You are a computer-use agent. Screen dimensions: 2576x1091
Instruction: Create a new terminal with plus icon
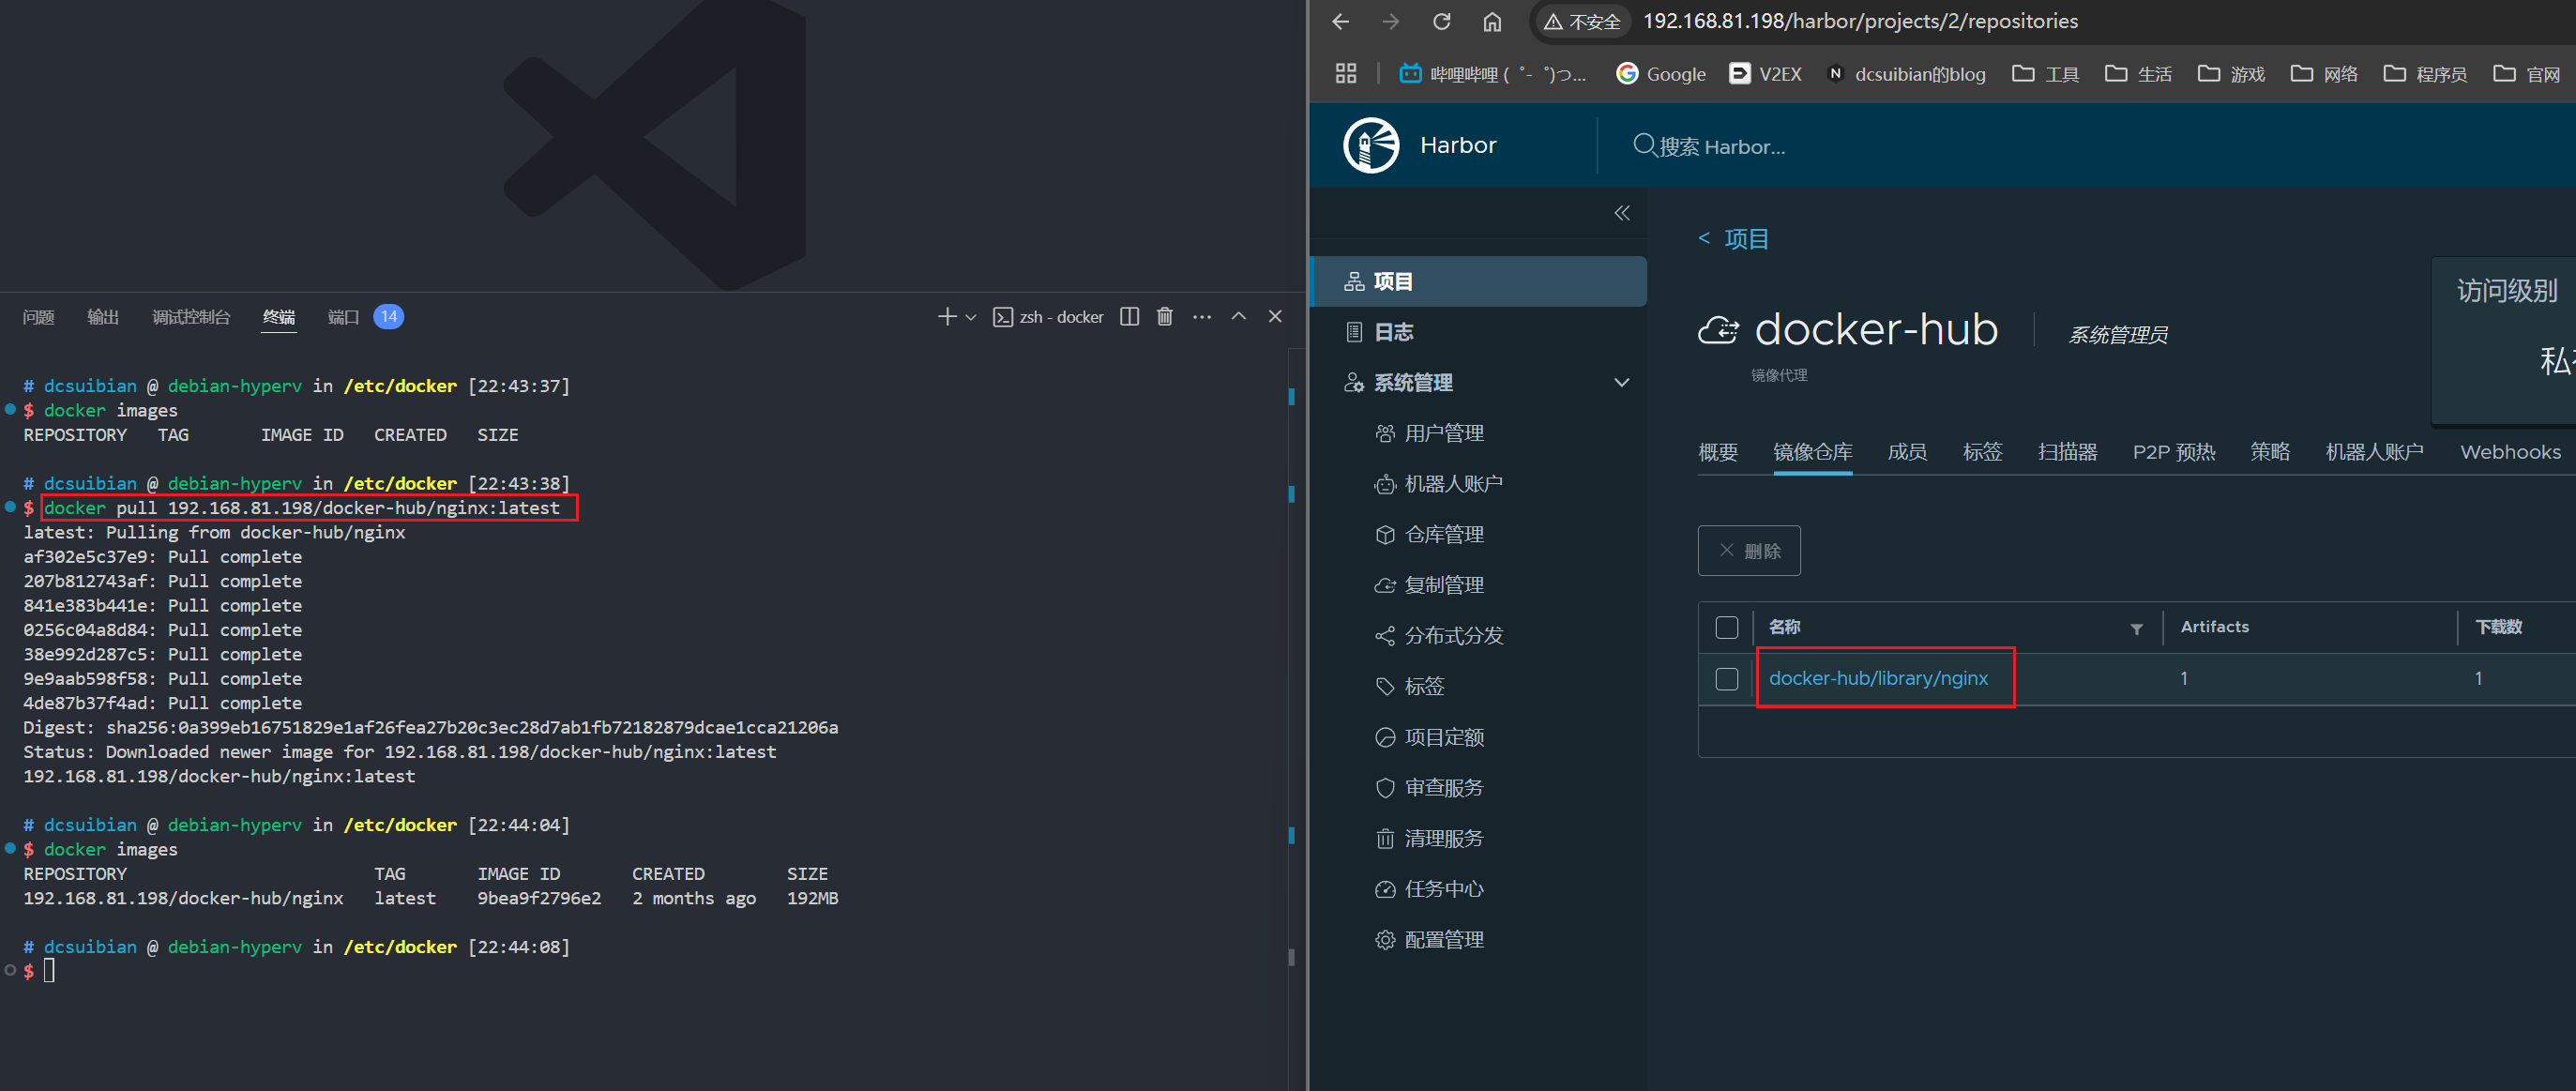tap(946, 317)
